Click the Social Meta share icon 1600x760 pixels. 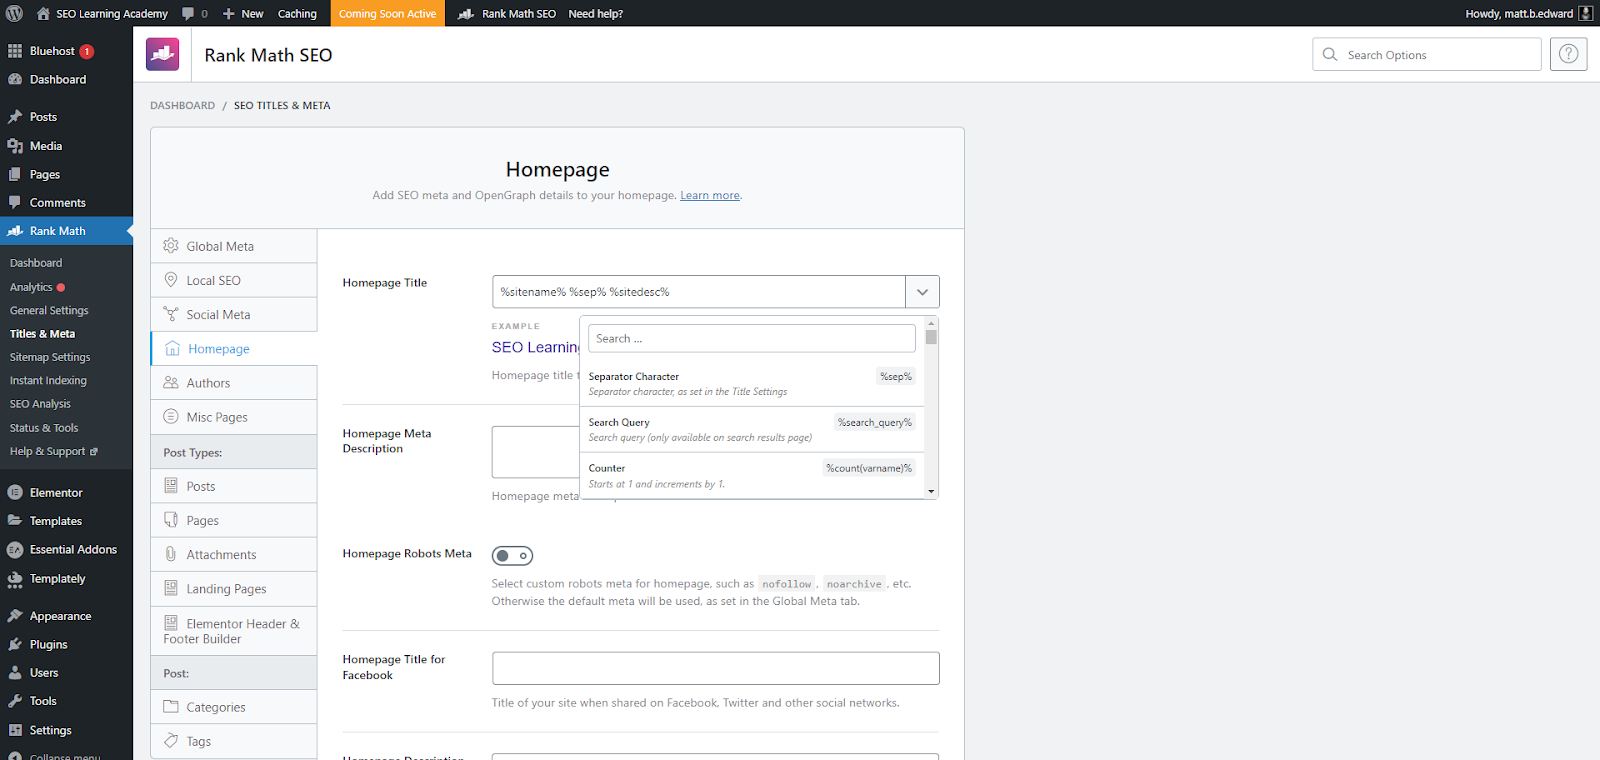coord(171,314)
